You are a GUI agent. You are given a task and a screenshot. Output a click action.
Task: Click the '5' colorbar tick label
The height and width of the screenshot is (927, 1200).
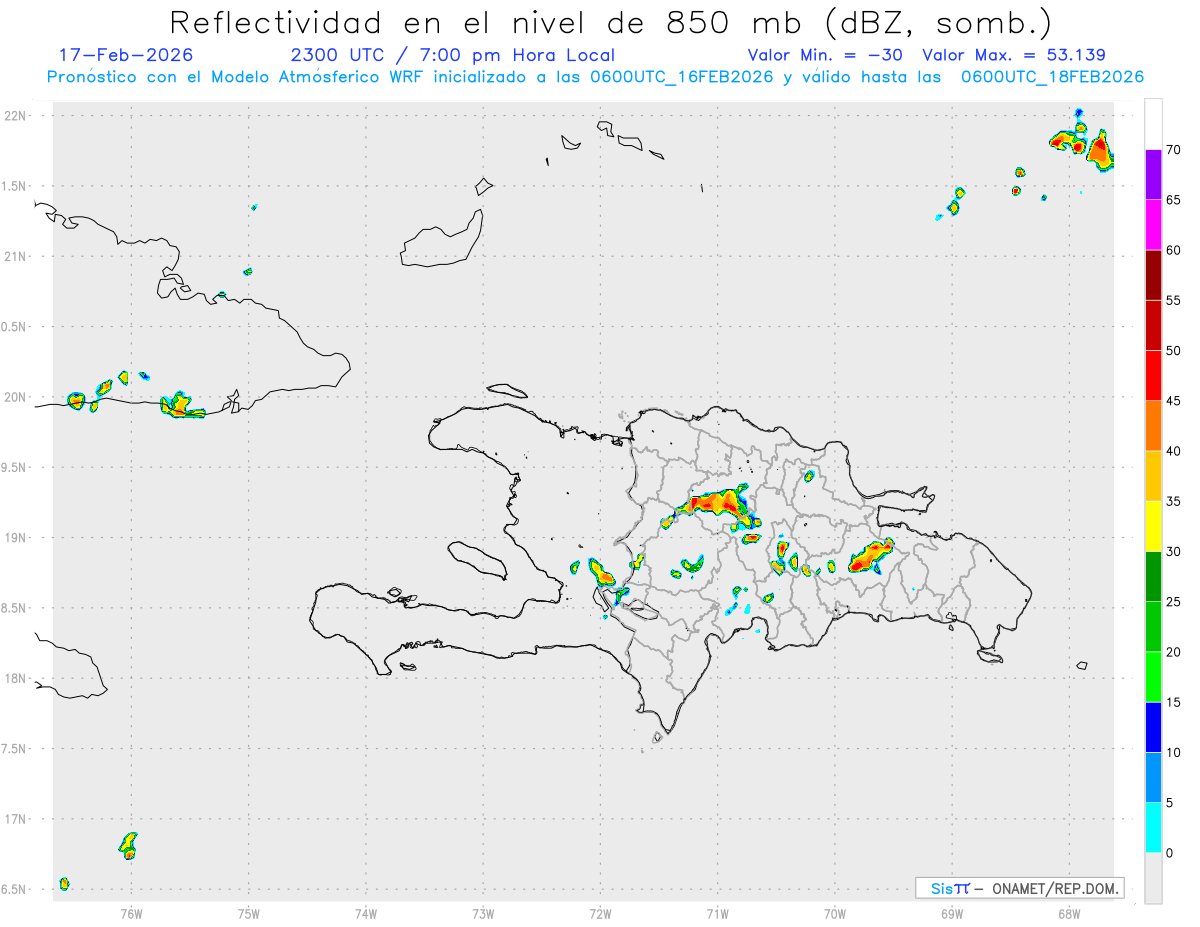[1170, 803]
